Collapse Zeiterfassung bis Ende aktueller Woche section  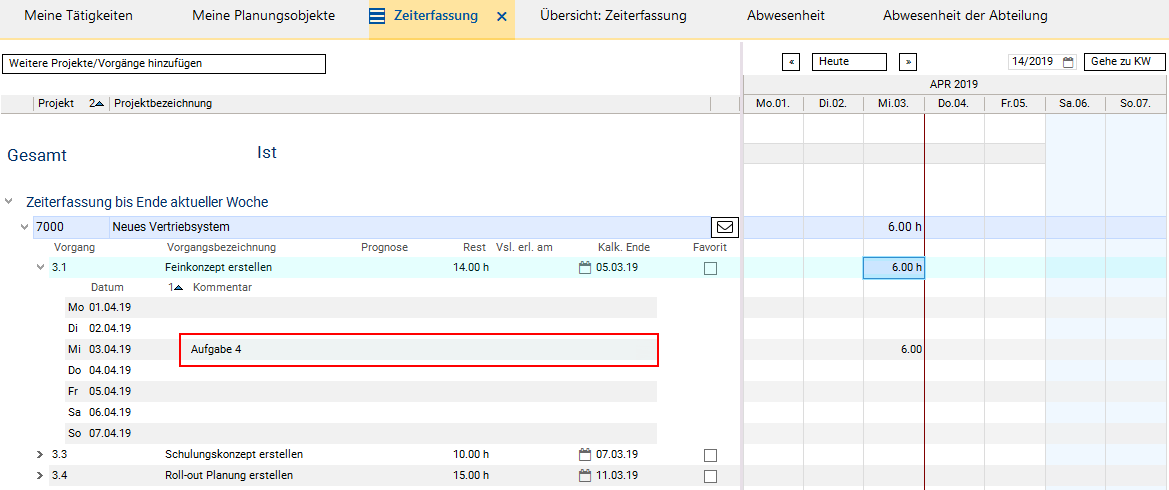(9, 201)
